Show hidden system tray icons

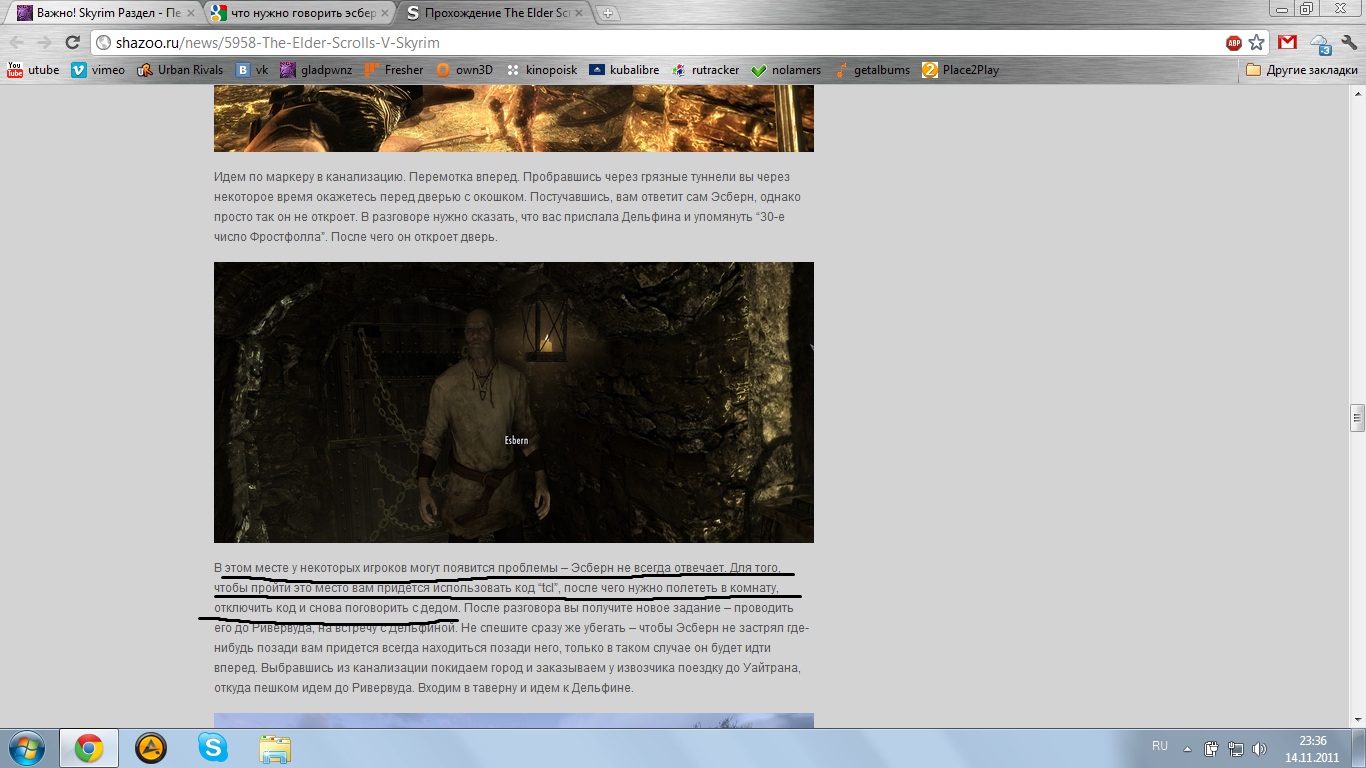(1187, 748)
